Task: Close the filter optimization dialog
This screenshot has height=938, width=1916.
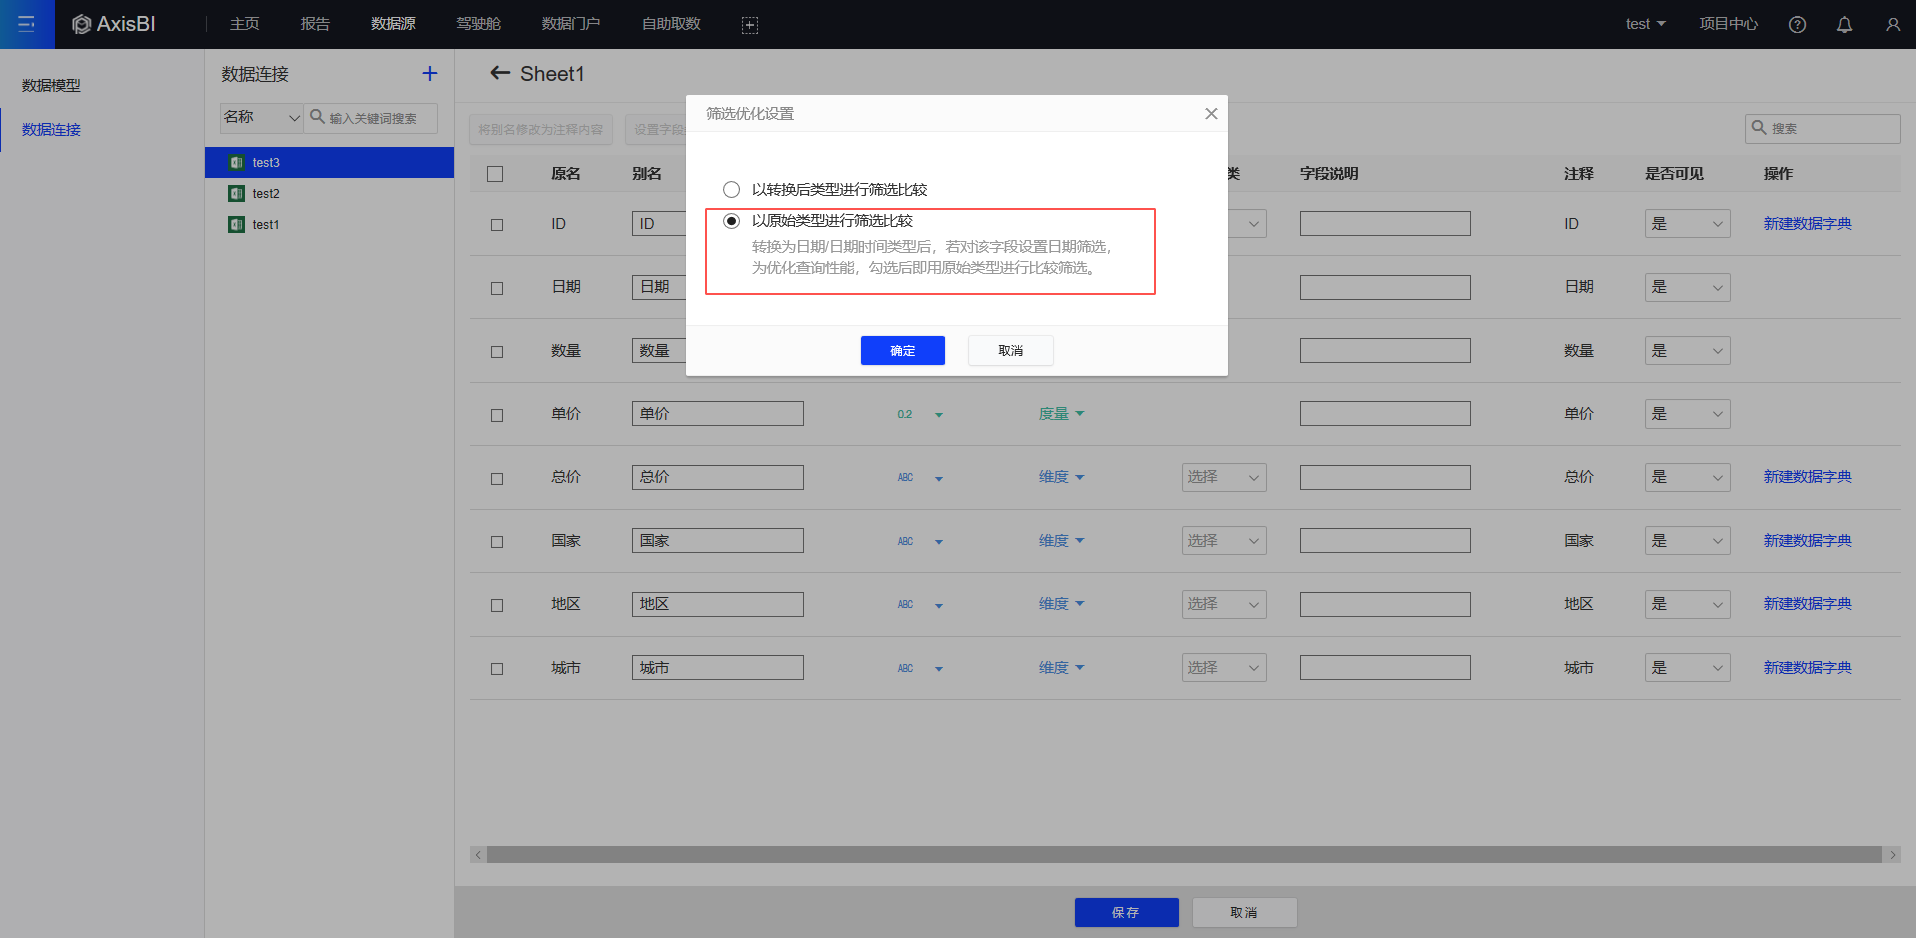Action: click(1211, 114)
